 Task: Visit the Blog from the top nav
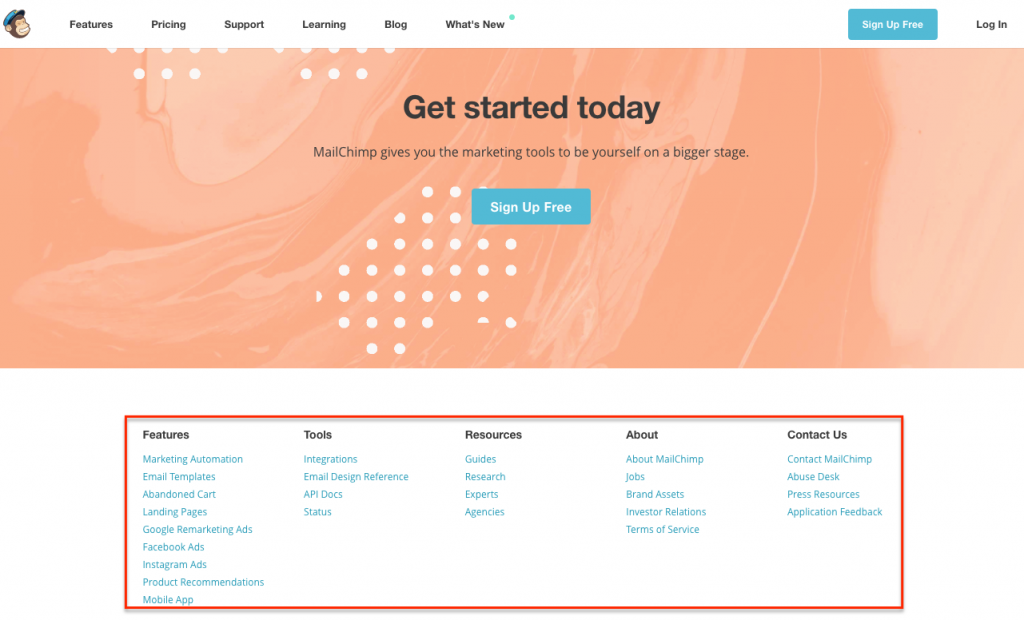395,24
